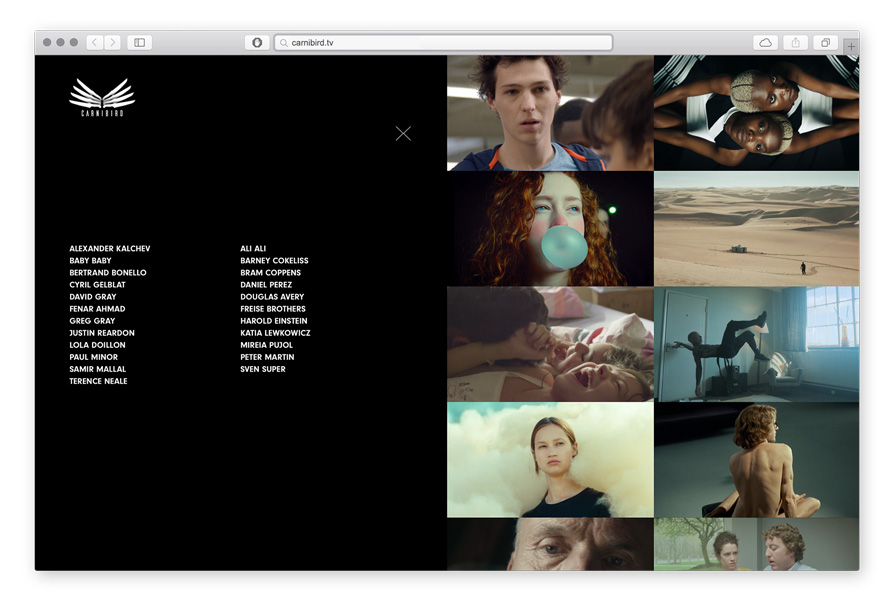The width and height of the screenshot is (891, 600).
Task: Click the Carnibird winged logo
Action: 102,97
